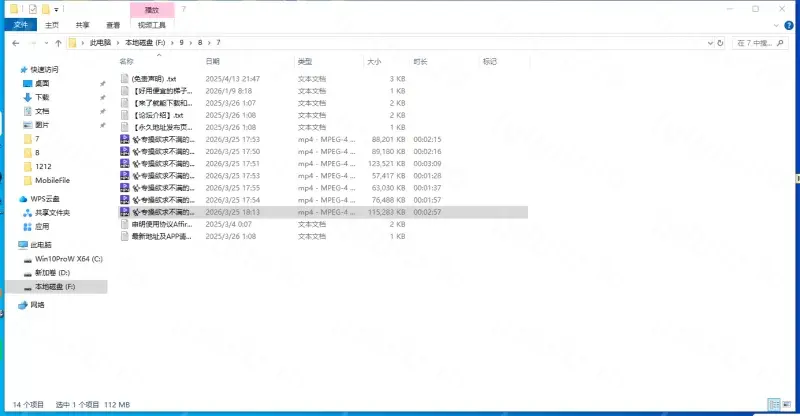Image resolution: width=800 pixels, height=416 pixels.
Task: Select the mp4 video sized 88,201 KB
Action: (323, 139)
